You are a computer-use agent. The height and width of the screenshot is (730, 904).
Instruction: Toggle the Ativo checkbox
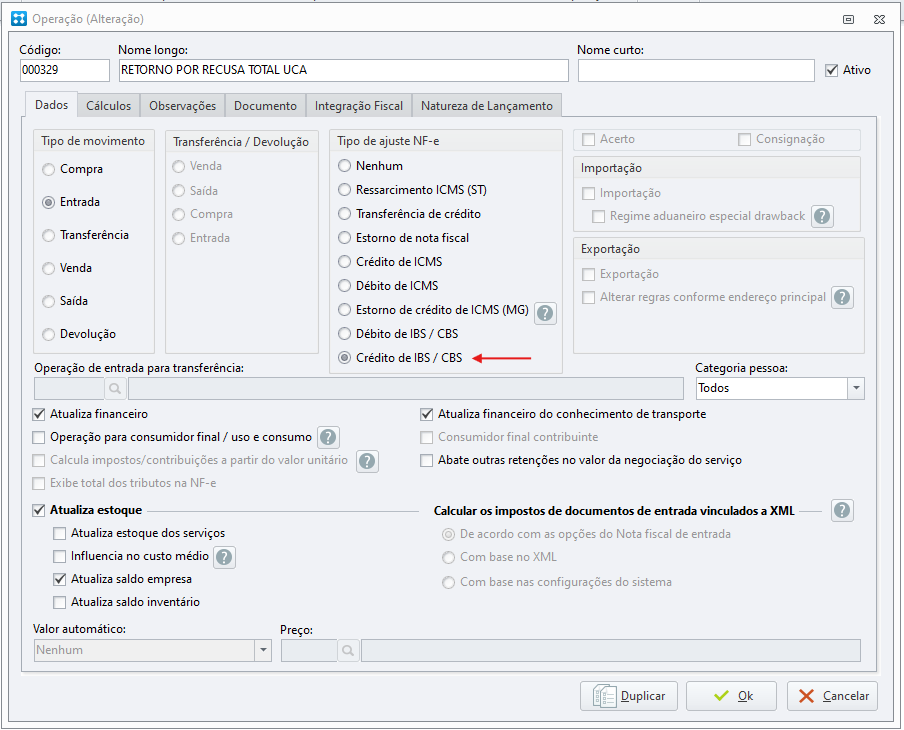pyautogui.click(x=831, y=70)
